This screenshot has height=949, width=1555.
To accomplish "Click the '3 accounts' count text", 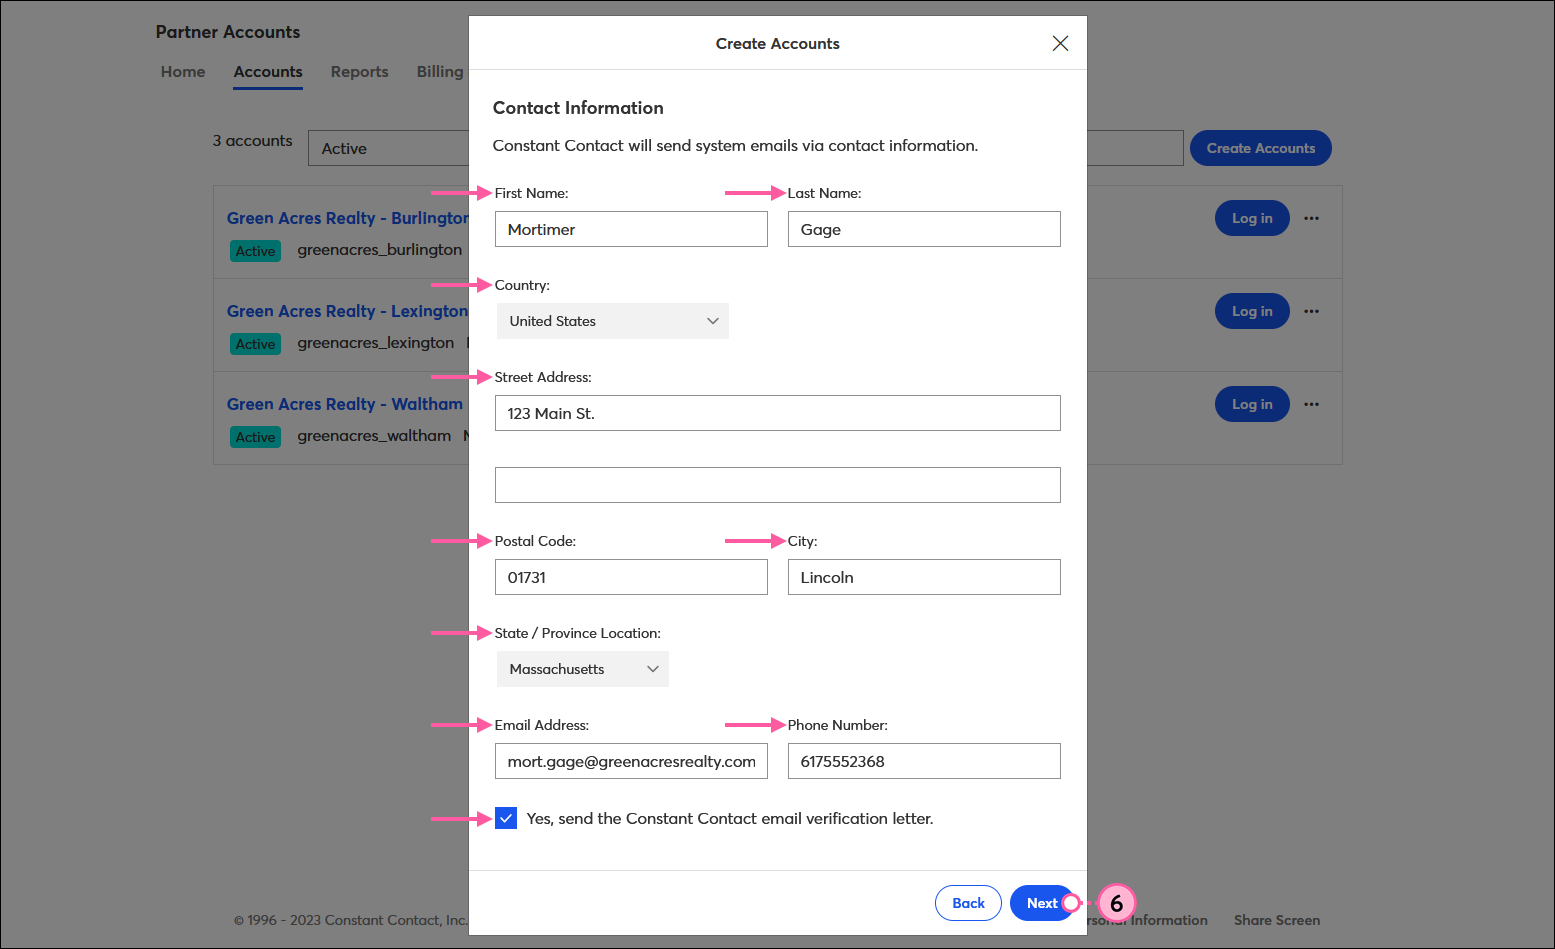I will pos(252,141).
